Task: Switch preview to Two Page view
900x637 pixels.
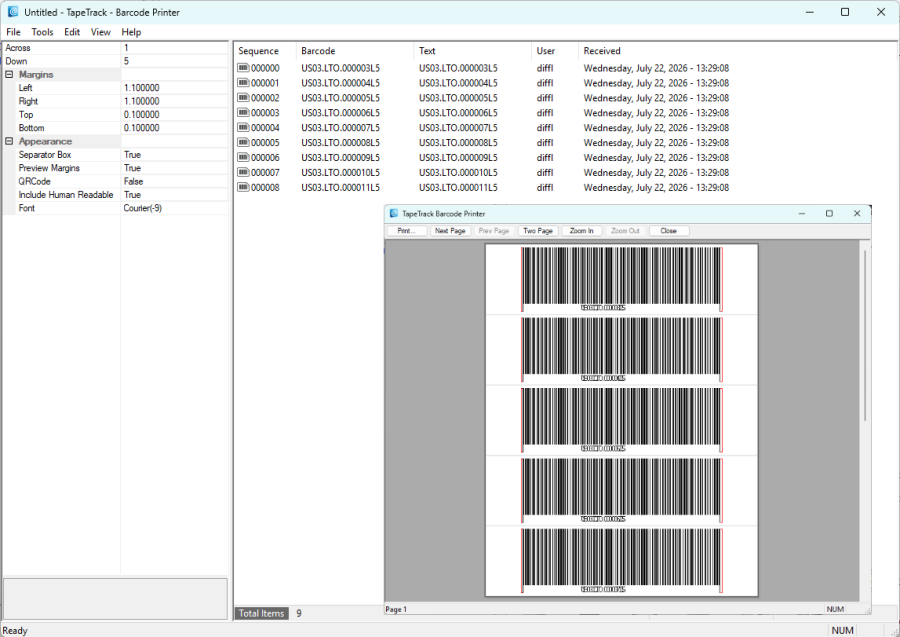Action: coord(538,231)
